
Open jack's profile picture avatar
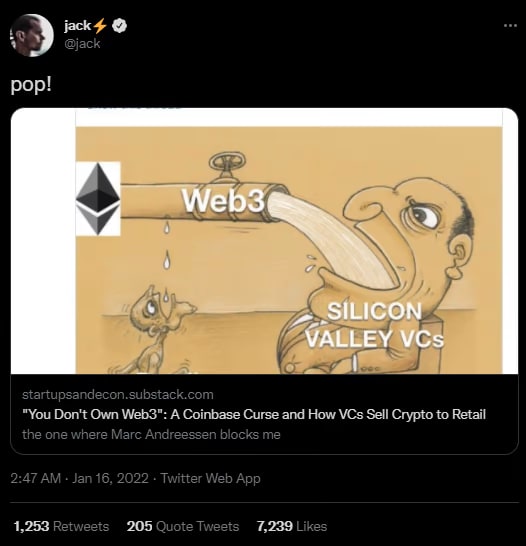pos(32,35)
